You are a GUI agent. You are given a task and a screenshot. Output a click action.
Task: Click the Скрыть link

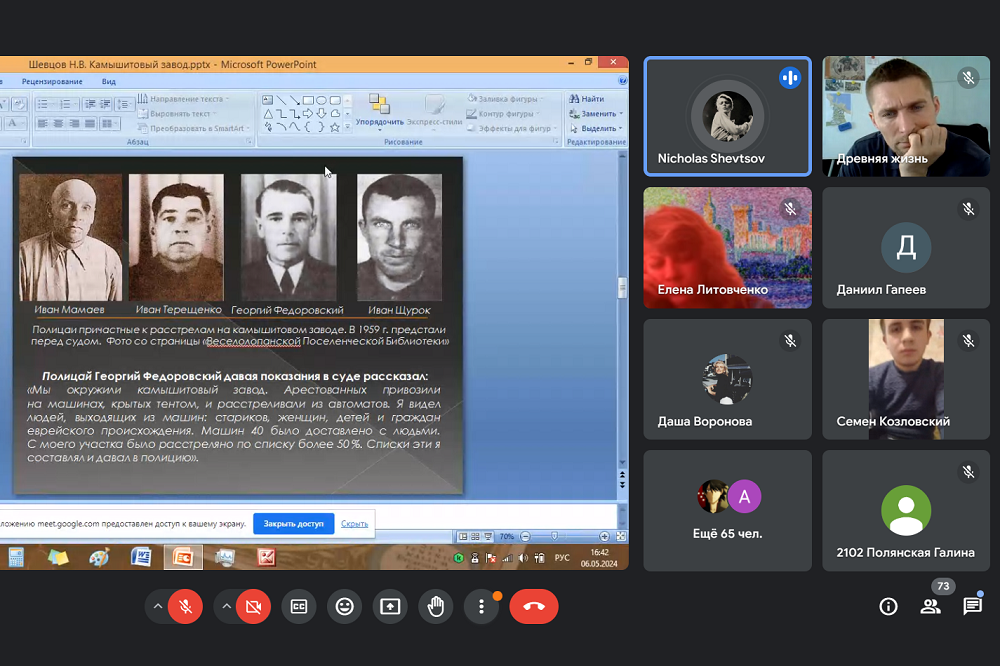tap(354, 523)
